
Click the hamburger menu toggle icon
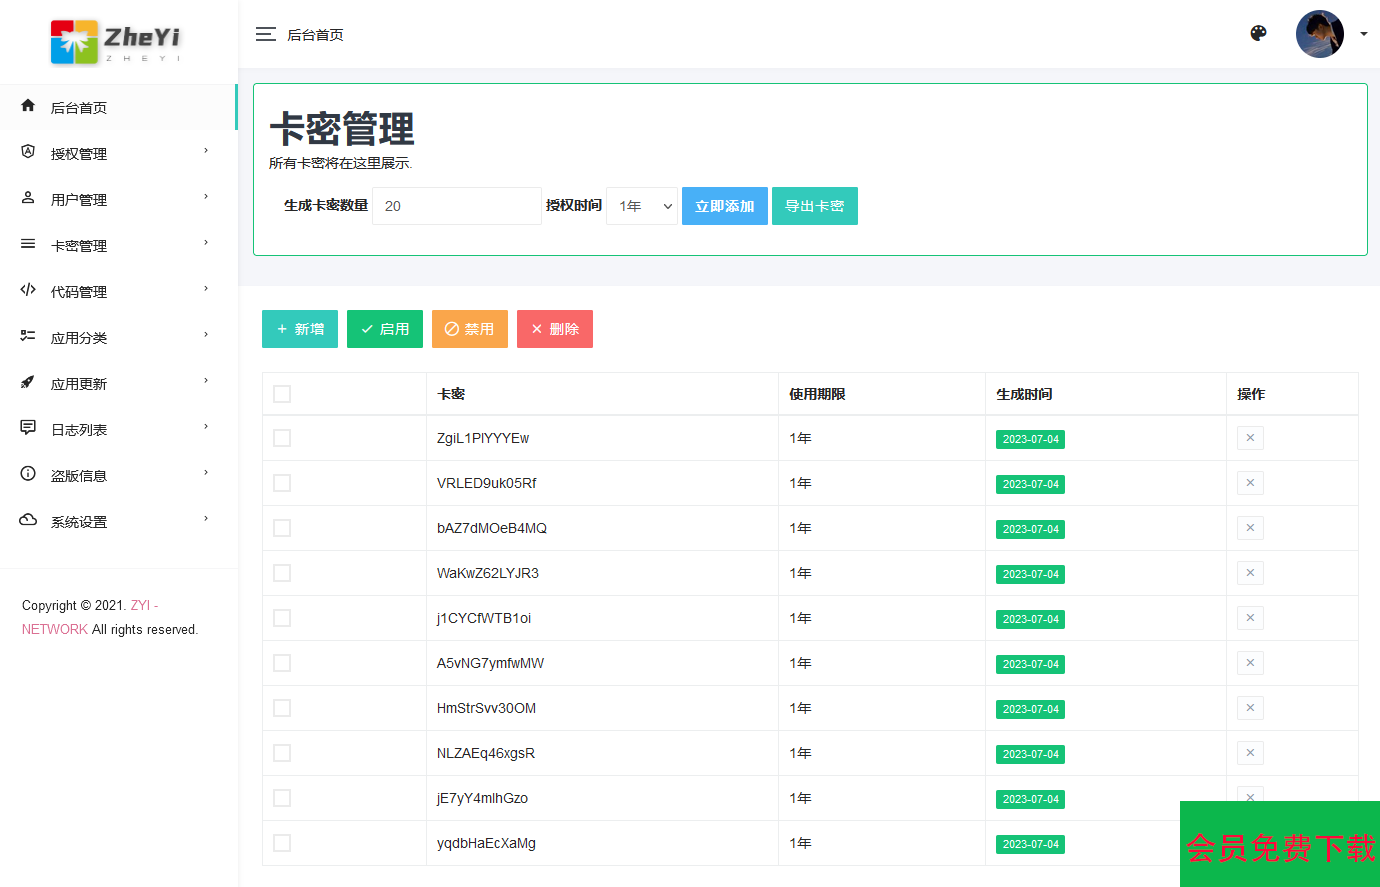pyautogui.click(x=265, y=35)
